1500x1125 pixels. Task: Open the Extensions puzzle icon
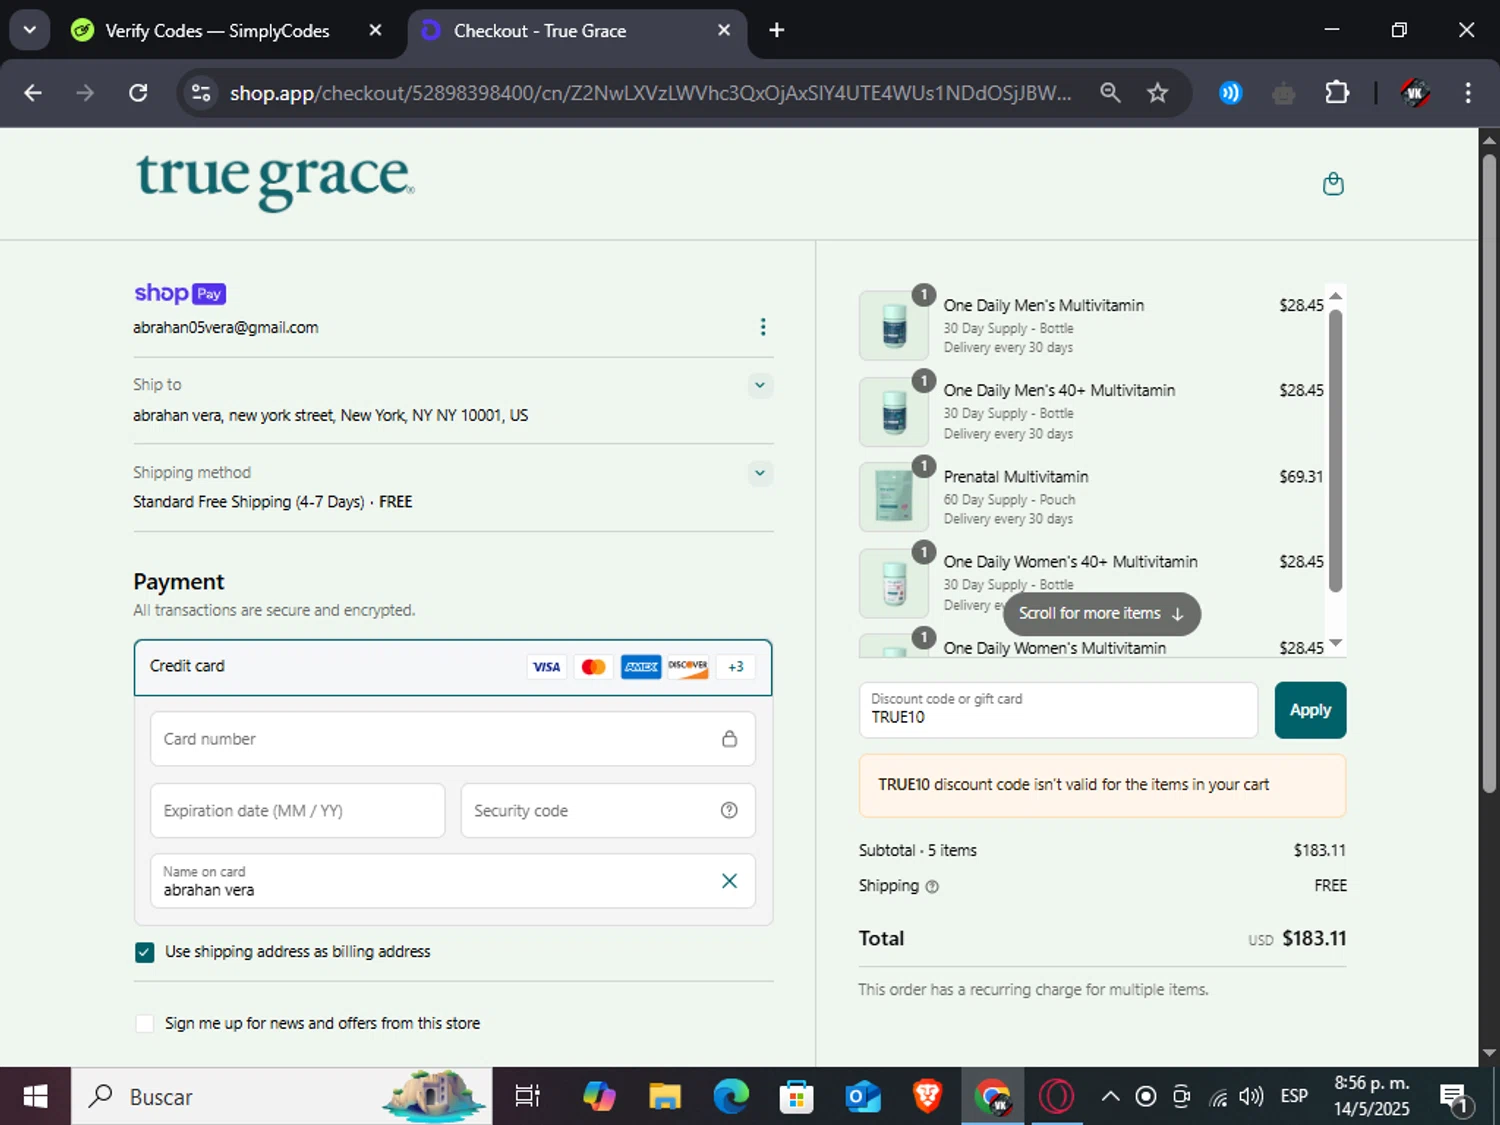pyautogui.click(x=1337, y=93)
